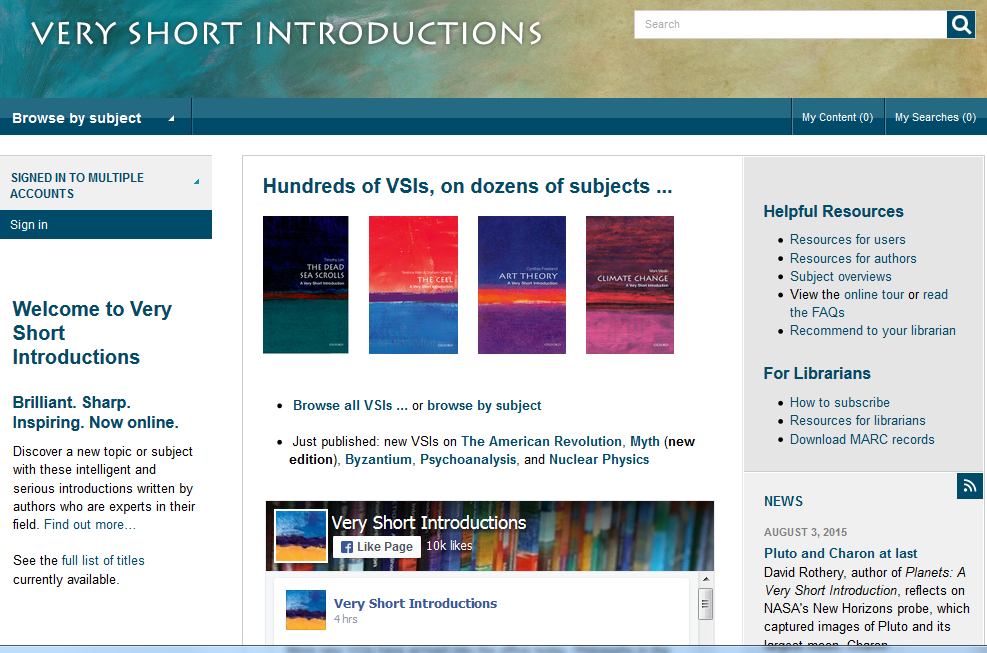This screenshot has height=653, width=987.
Task: Click into the Search text field
Action: pyautogui.click(x=791, y=25)
